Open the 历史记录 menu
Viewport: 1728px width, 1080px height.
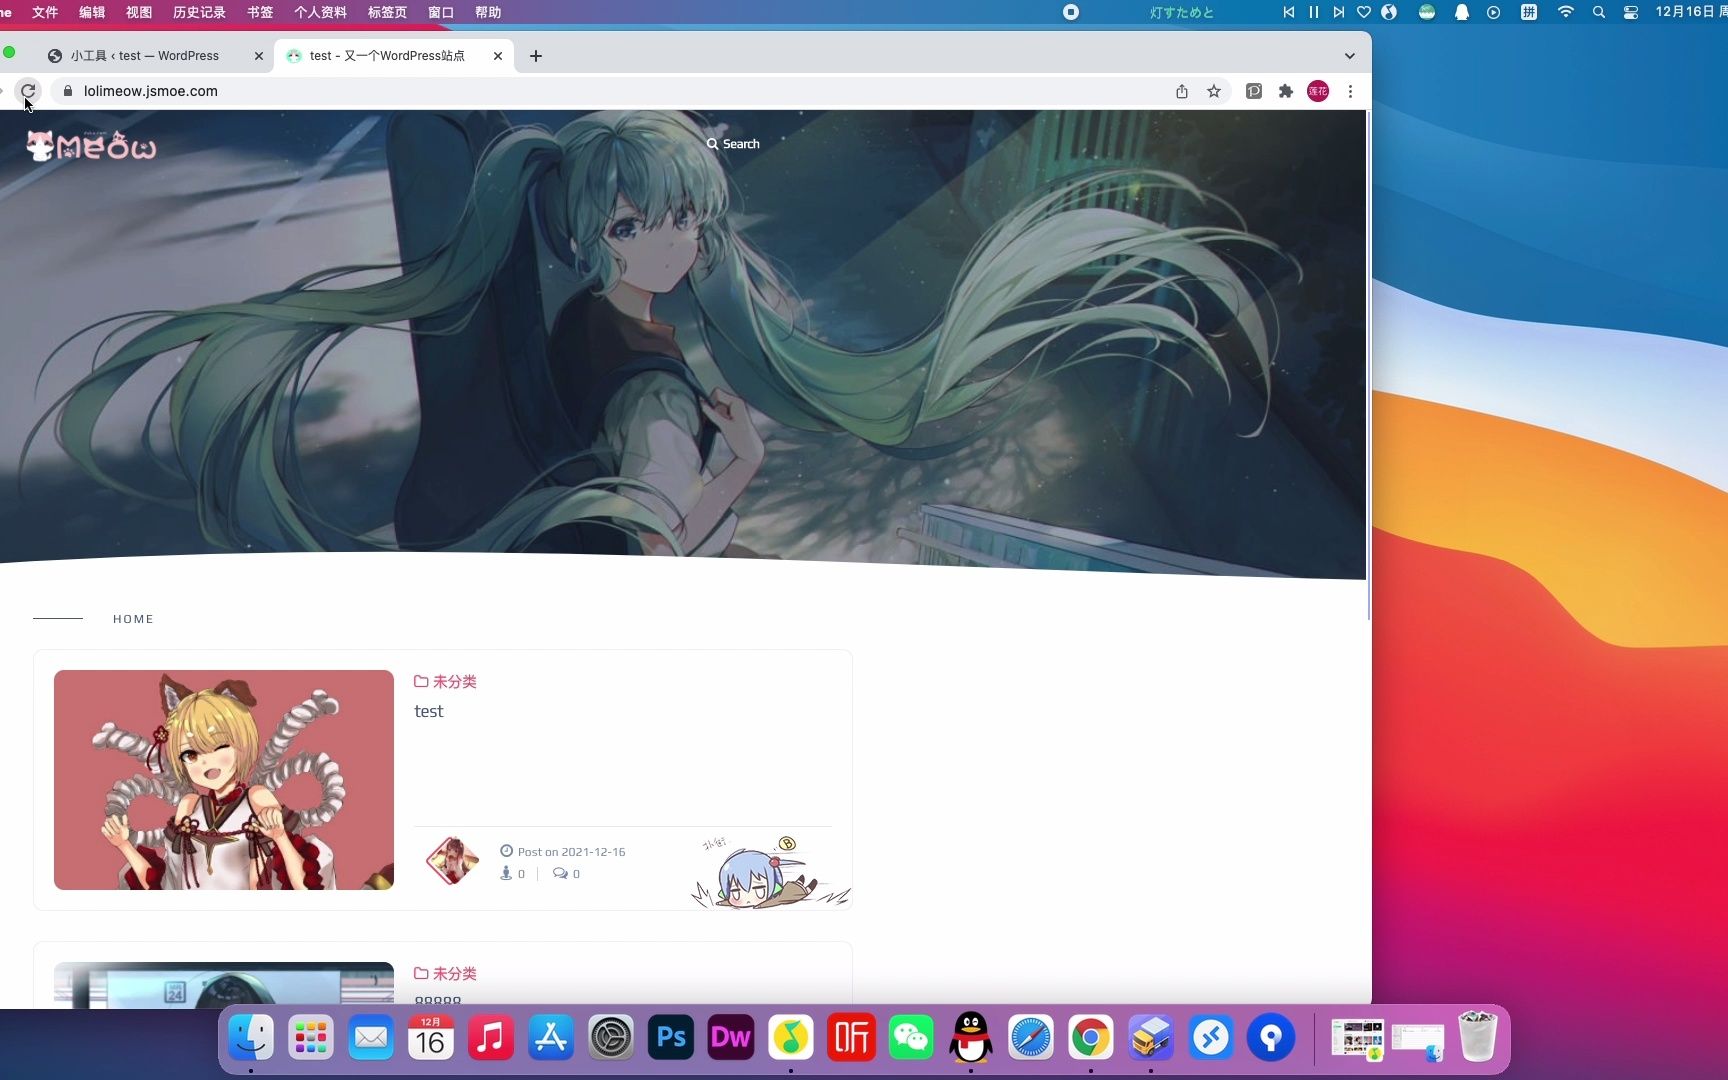click(199, 12)
